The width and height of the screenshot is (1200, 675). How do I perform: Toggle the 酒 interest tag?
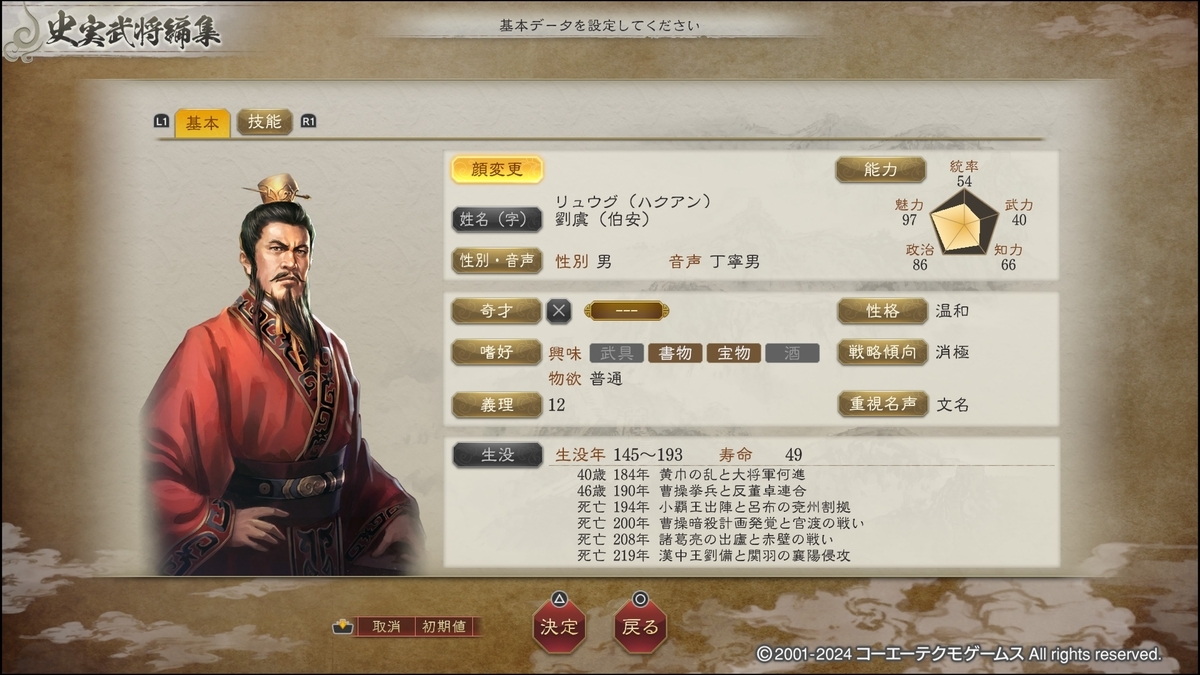click(792, 353)
